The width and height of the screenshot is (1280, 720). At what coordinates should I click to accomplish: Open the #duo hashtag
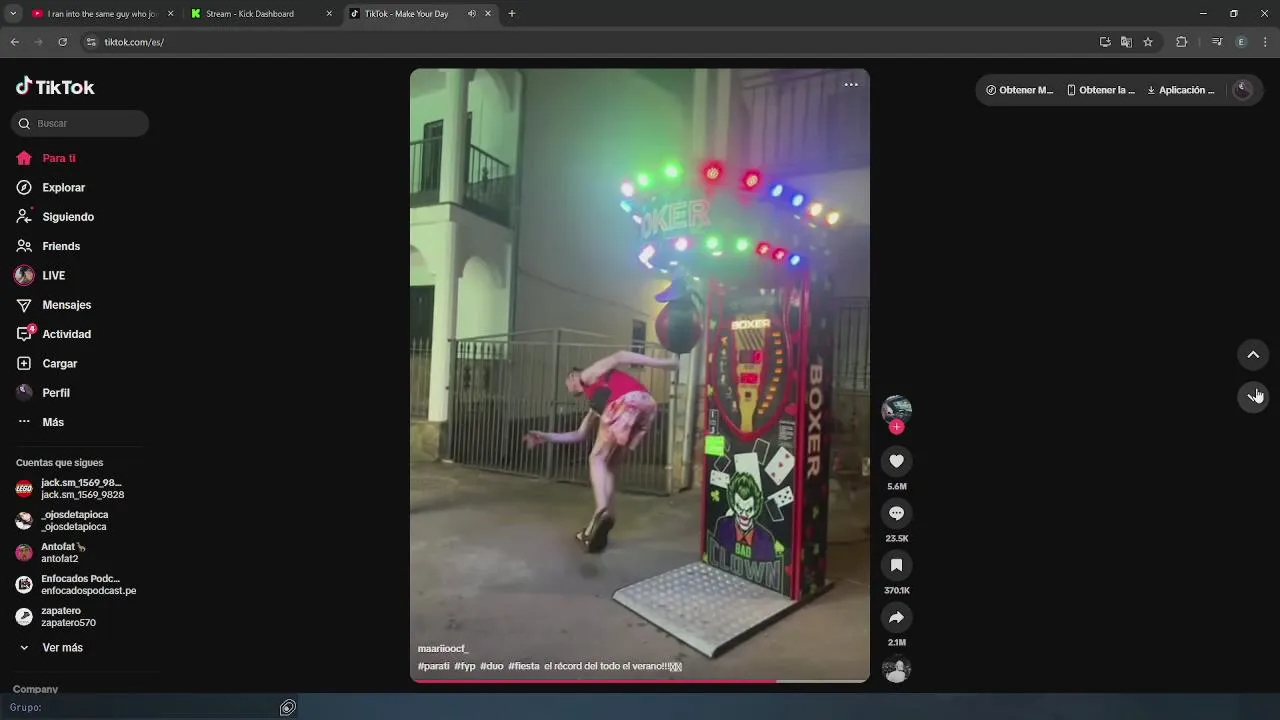click(x=492, y=666)
